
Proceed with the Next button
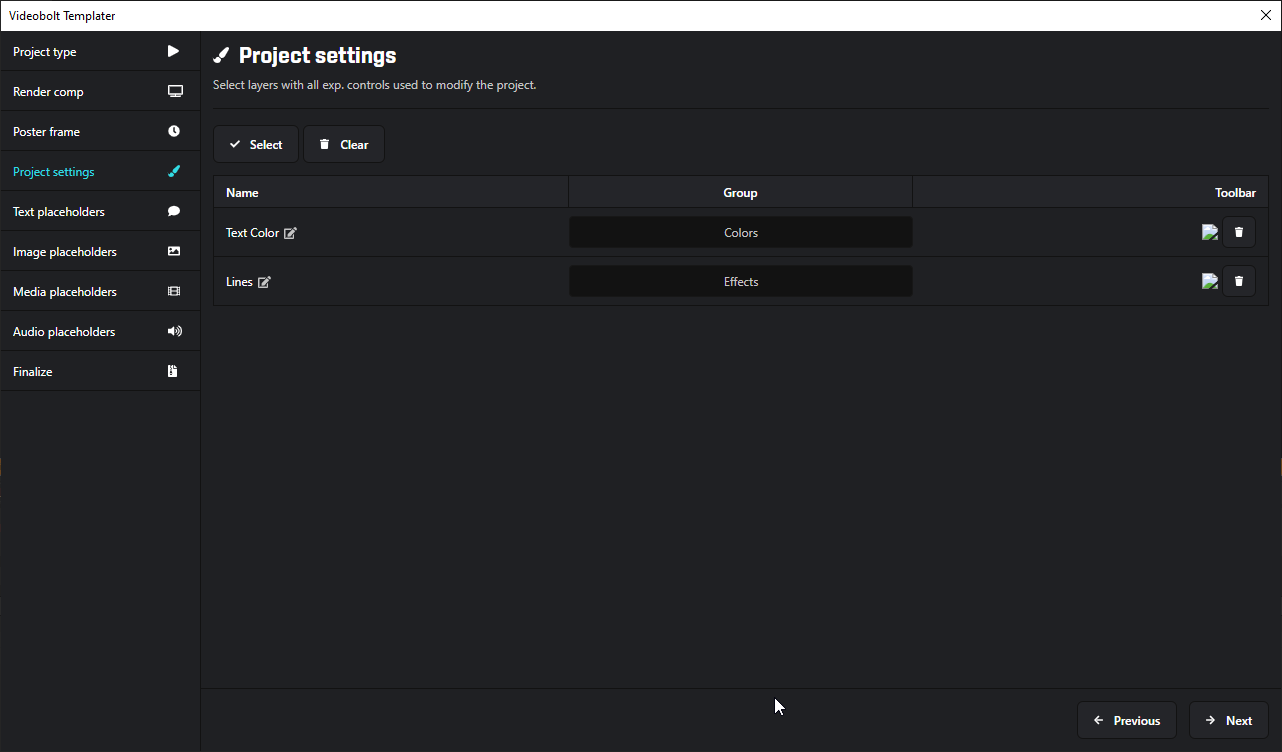click(1228, 720)
